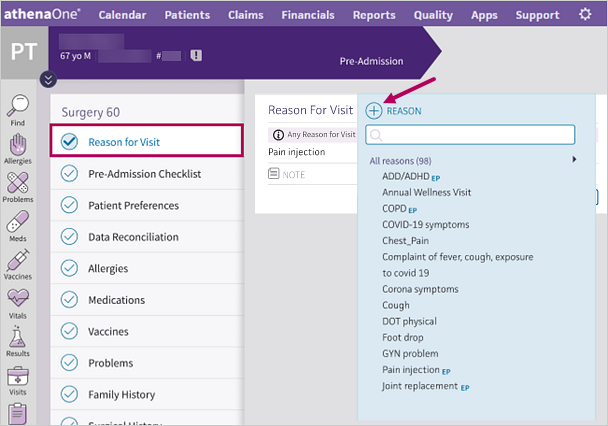The height and width of the screenshot is (426, 608).
Task: Open the Allergies sidebar icon
Action: [x=18, y=146]
